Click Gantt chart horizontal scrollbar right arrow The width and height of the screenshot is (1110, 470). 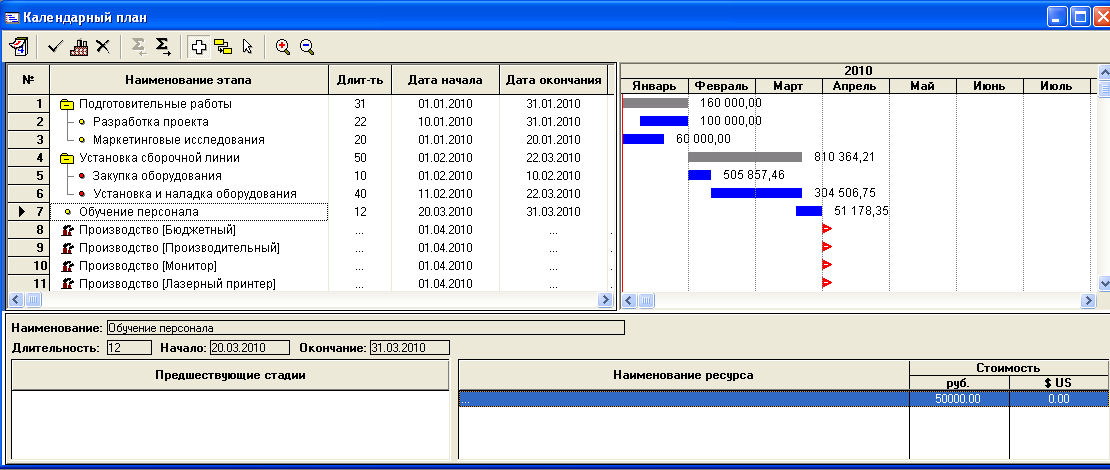tap(1088, 301)
